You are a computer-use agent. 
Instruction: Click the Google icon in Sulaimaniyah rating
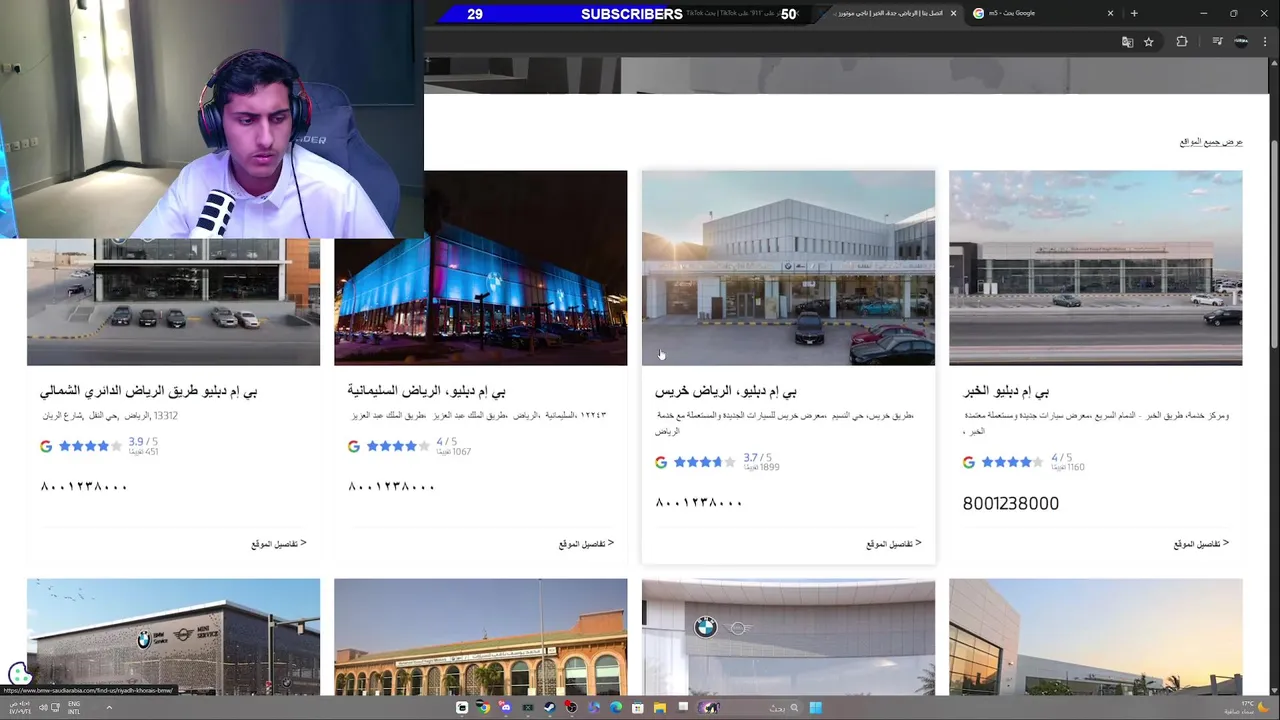(x=353, y=446)
